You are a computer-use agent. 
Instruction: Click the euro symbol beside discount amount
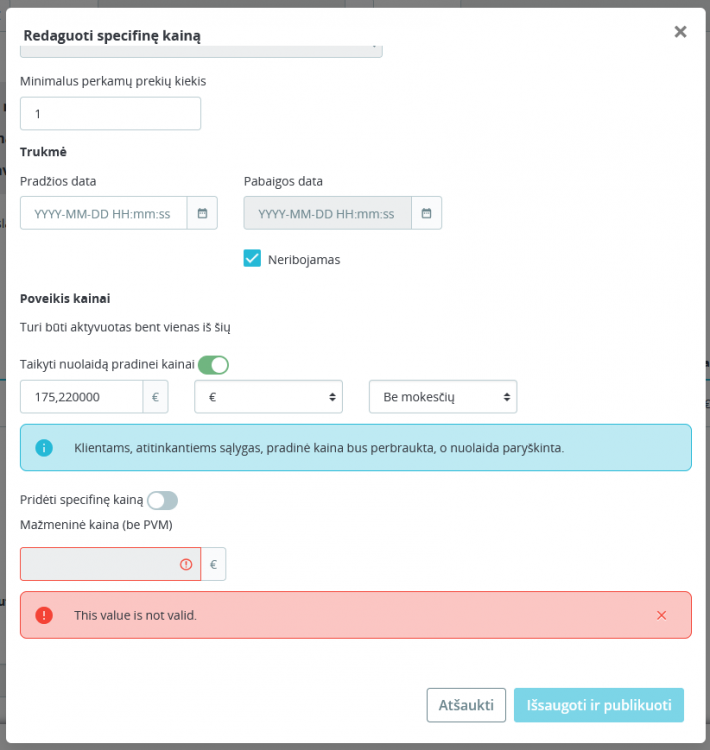[x=155, y=397]
